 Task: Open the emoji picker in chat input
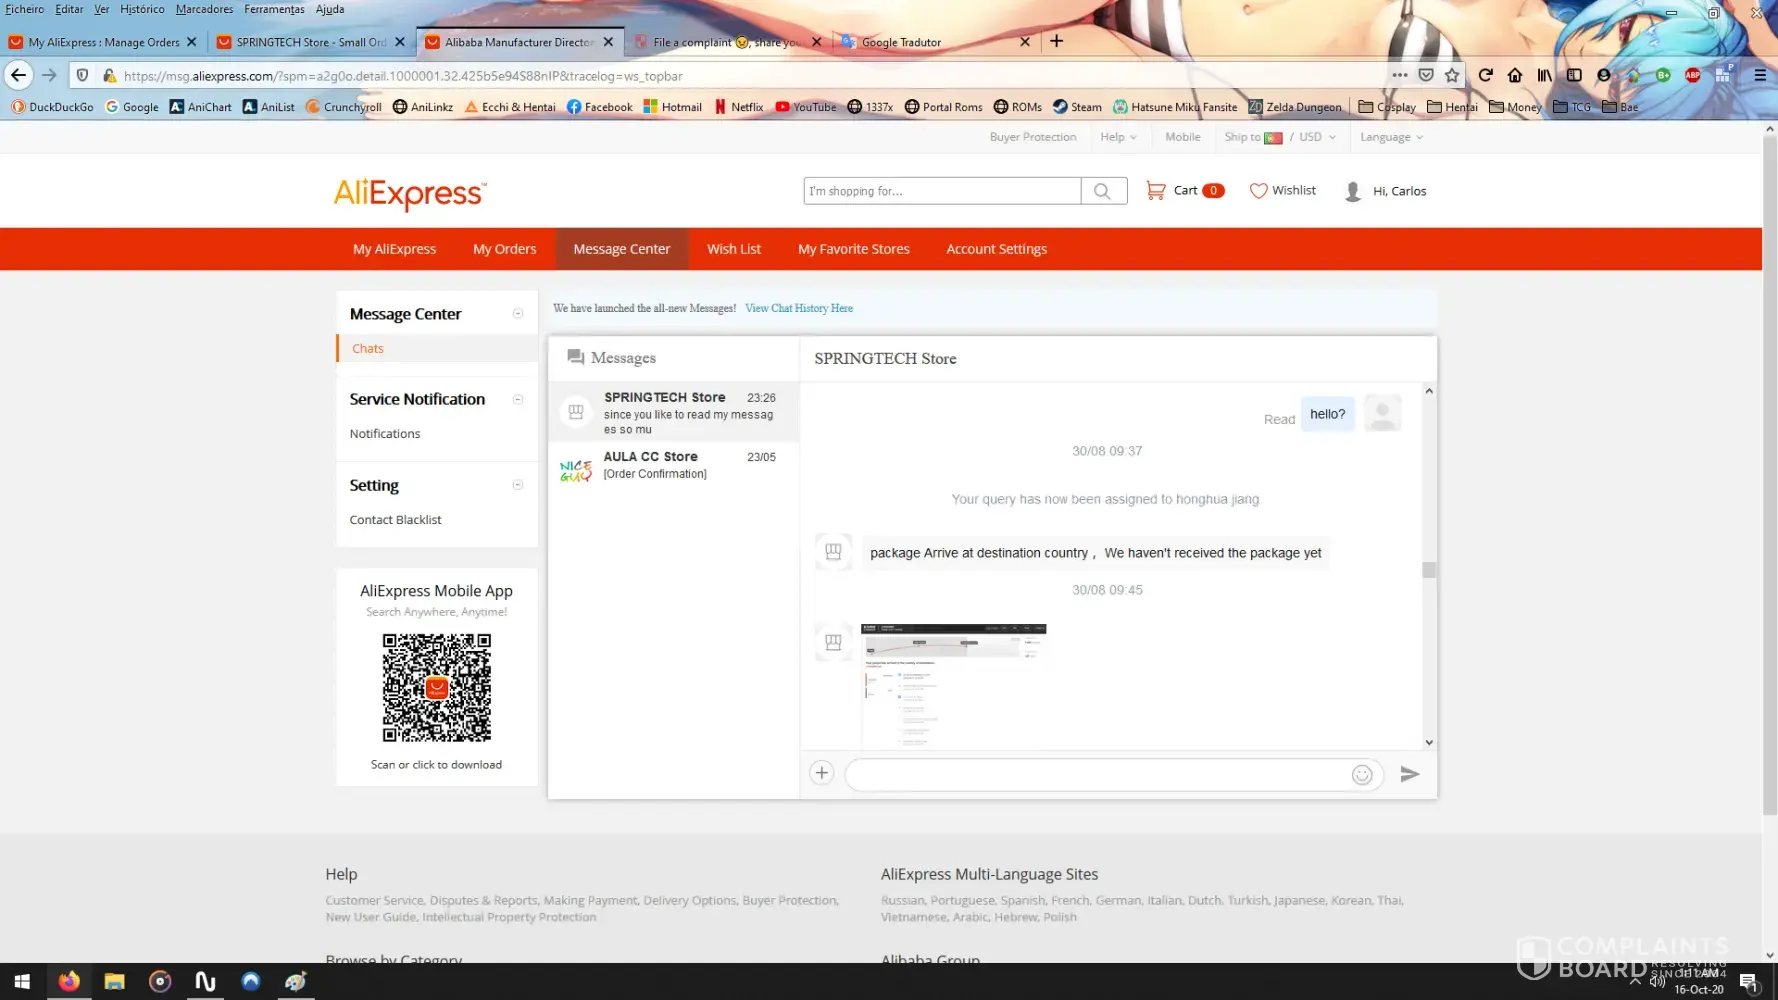[x=1361, y=775]
